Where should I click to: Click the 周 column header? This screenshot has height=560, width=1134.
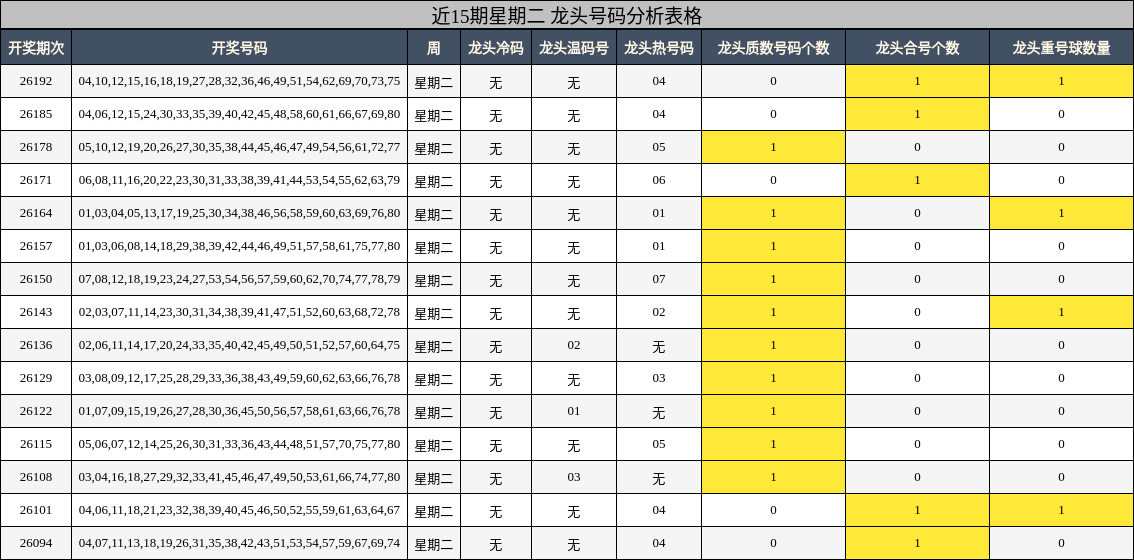(x=433, y=48)
